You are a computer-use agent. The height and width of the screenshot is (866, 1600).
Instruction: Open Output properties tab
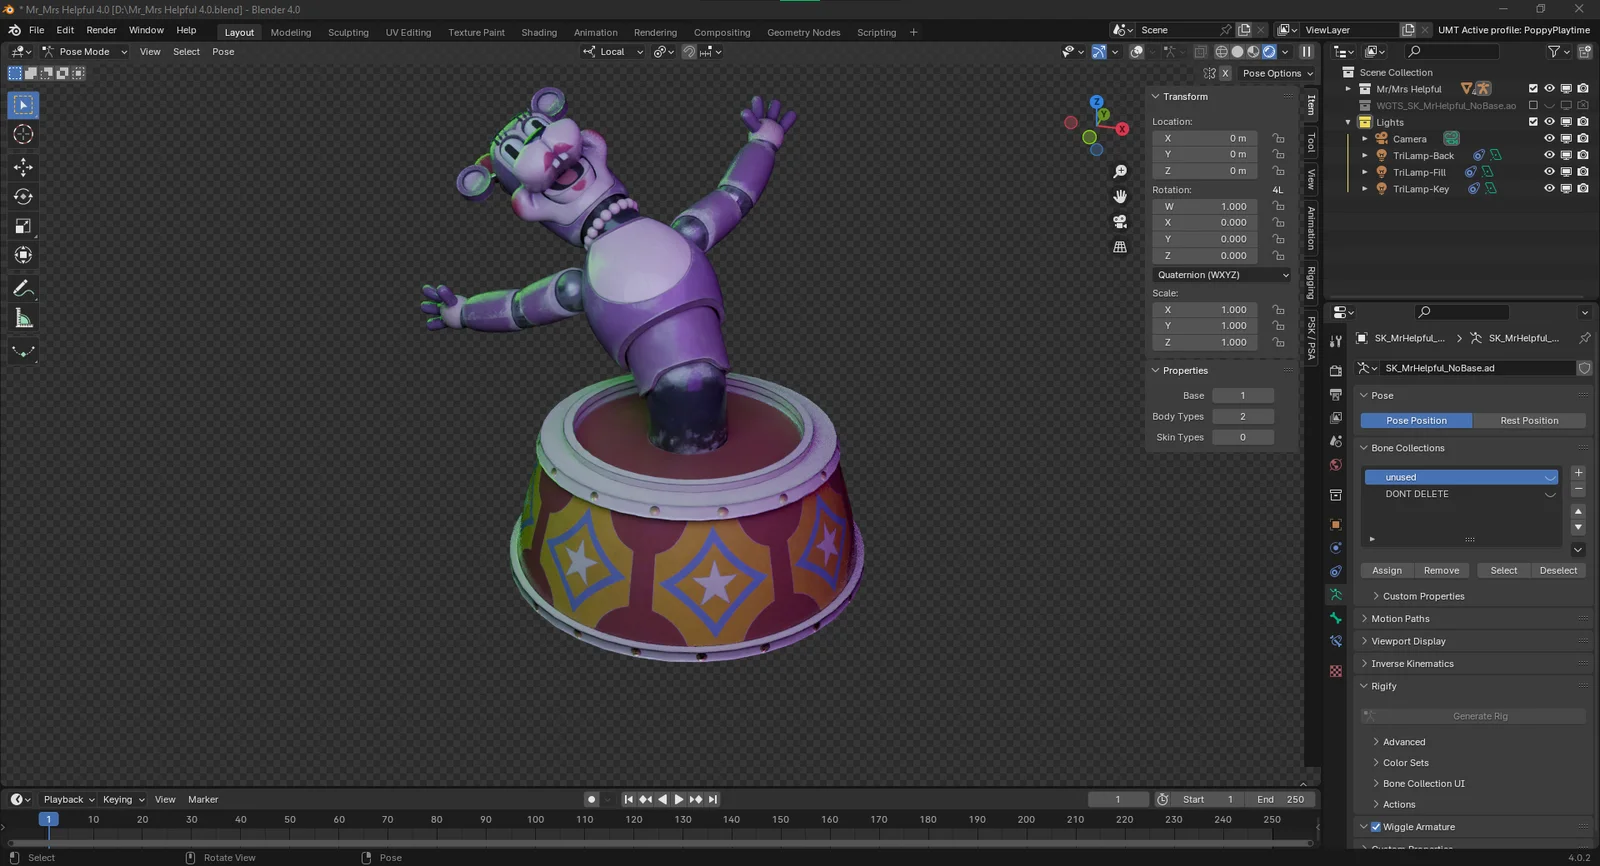tap(1336, 394)
